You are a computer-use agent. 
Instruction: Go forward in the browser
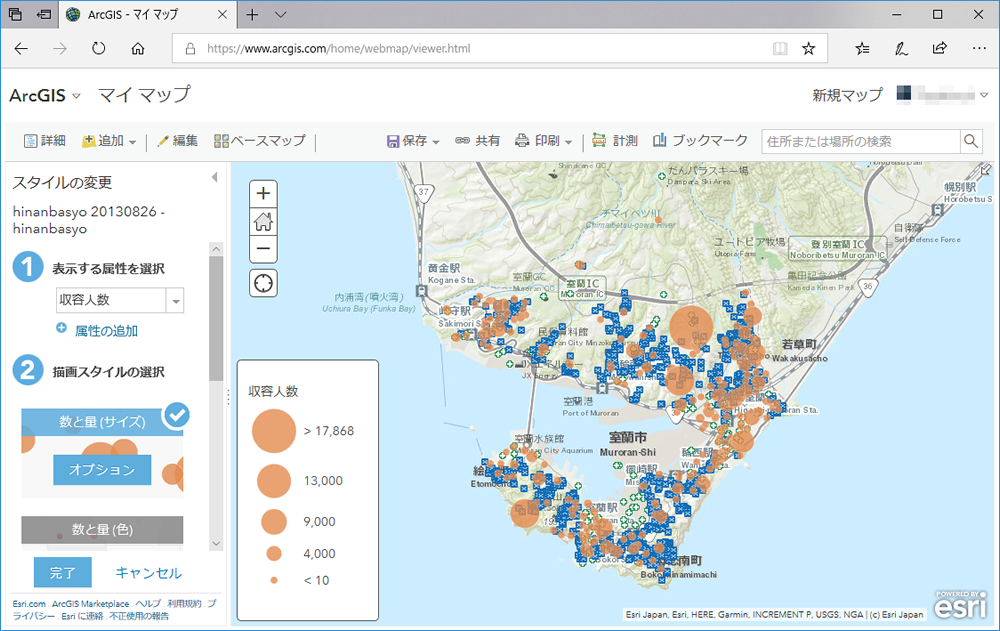[60, 48]
